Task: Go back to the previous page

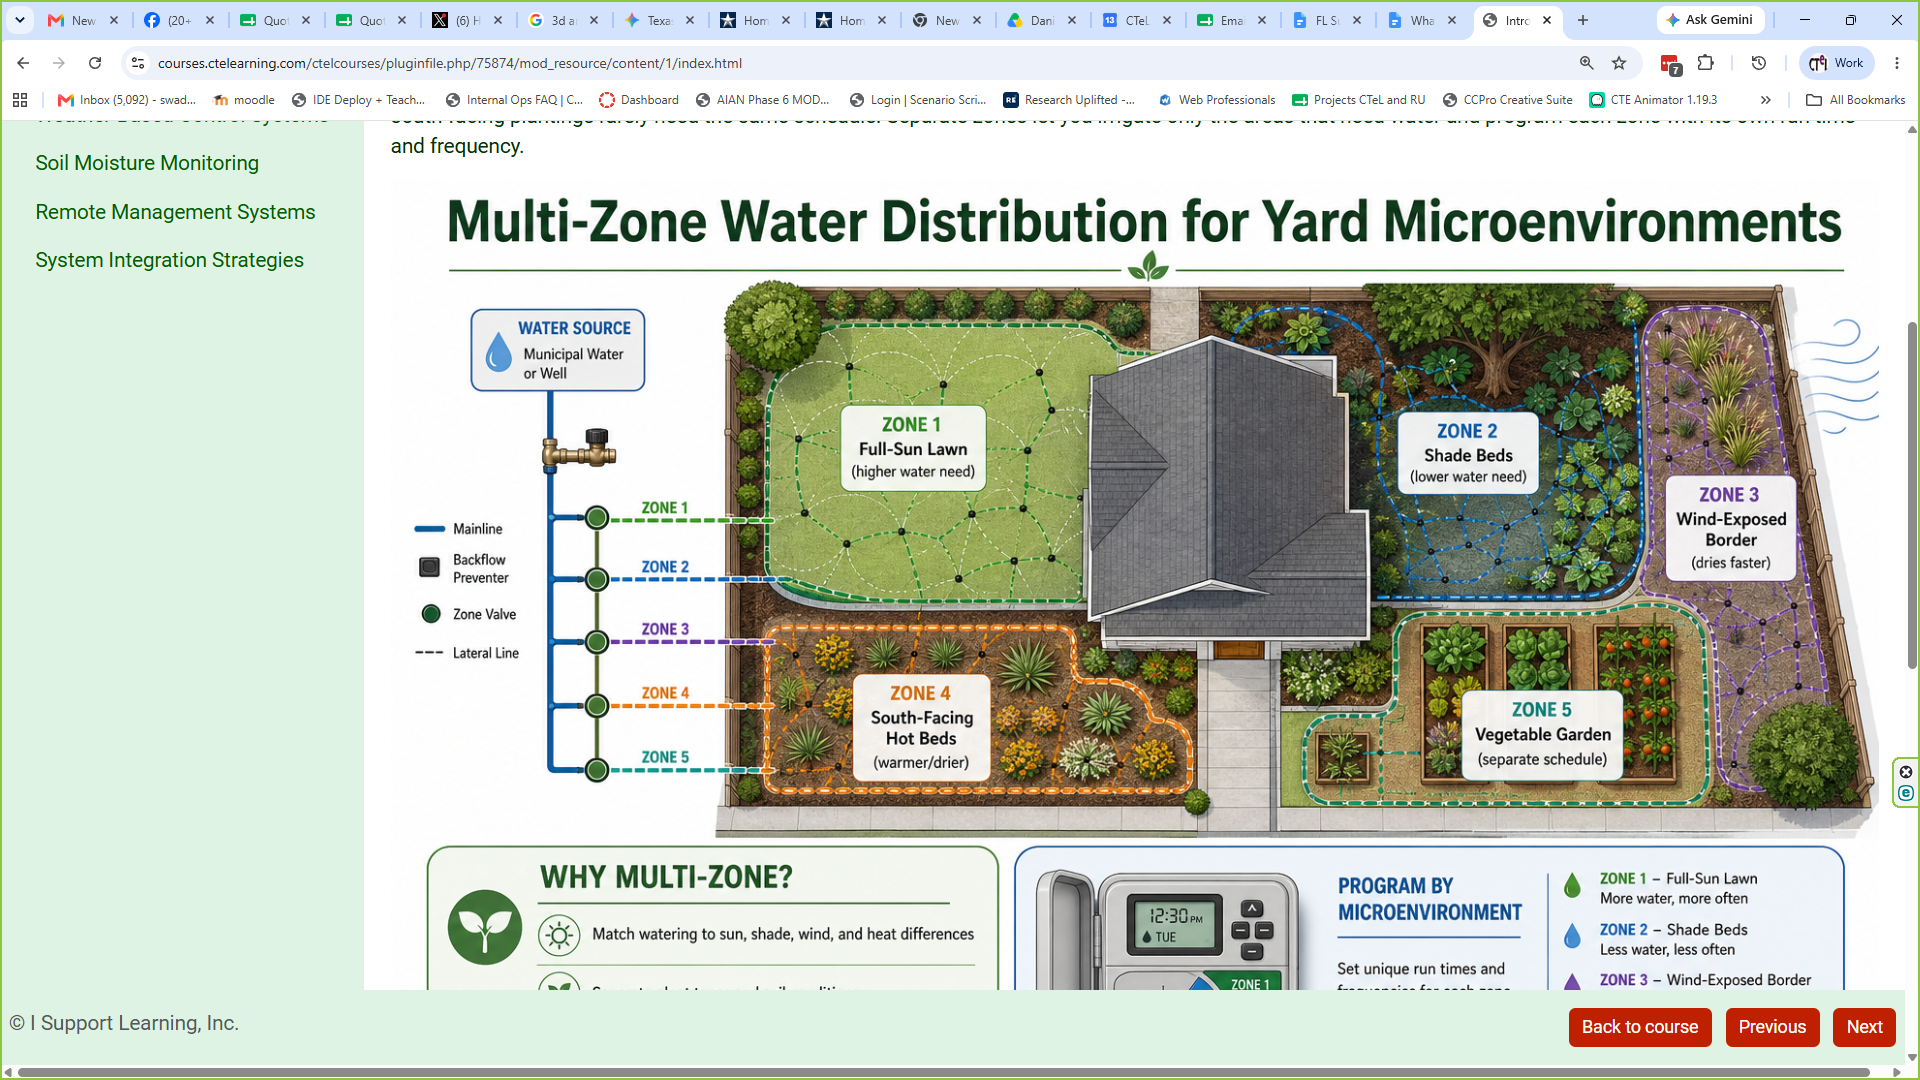Action: tap(23, 63)
